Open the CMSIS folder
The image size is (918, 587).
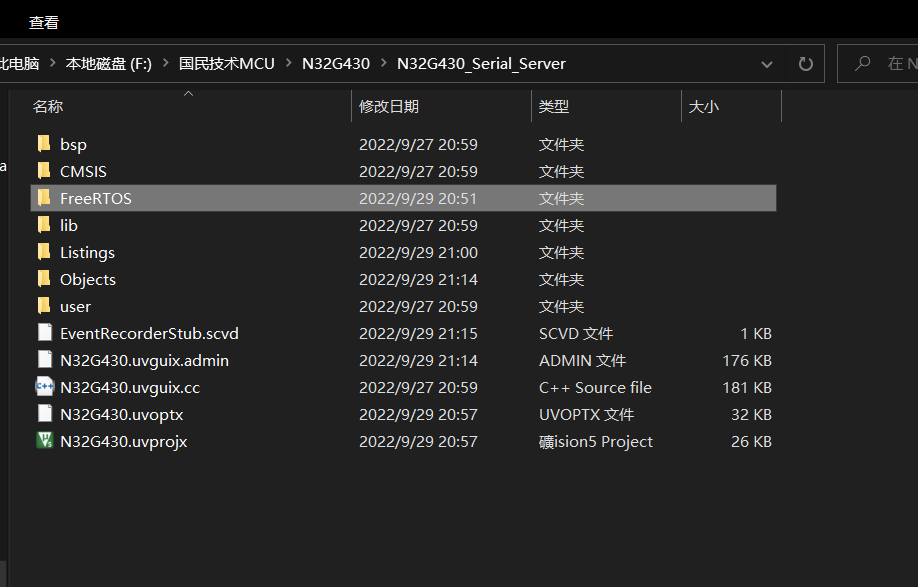coord(84,171)
